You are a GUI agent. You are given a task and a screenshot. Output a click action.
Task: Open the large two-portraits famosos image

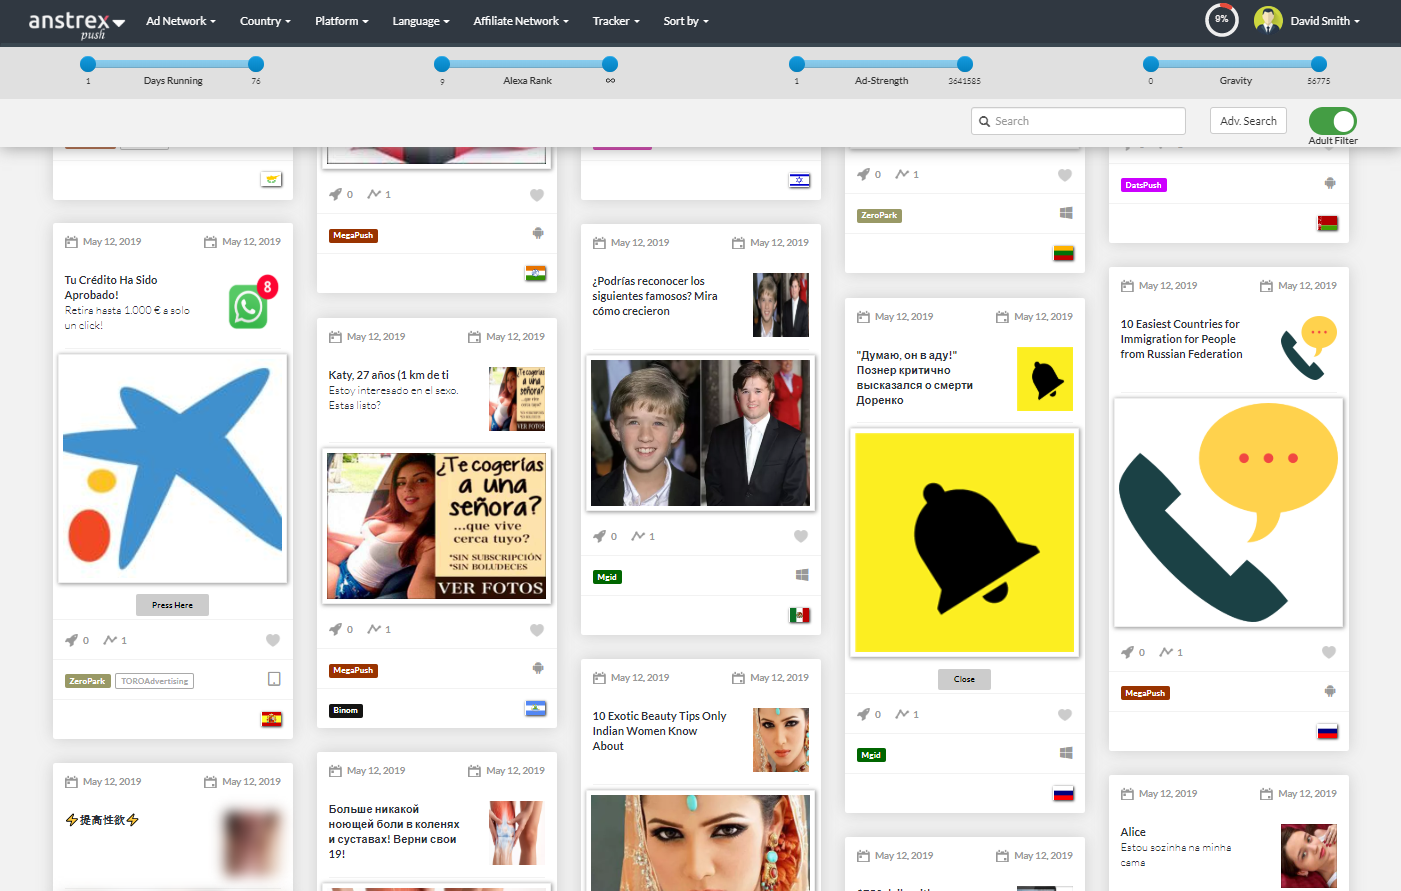pos(701,433)
